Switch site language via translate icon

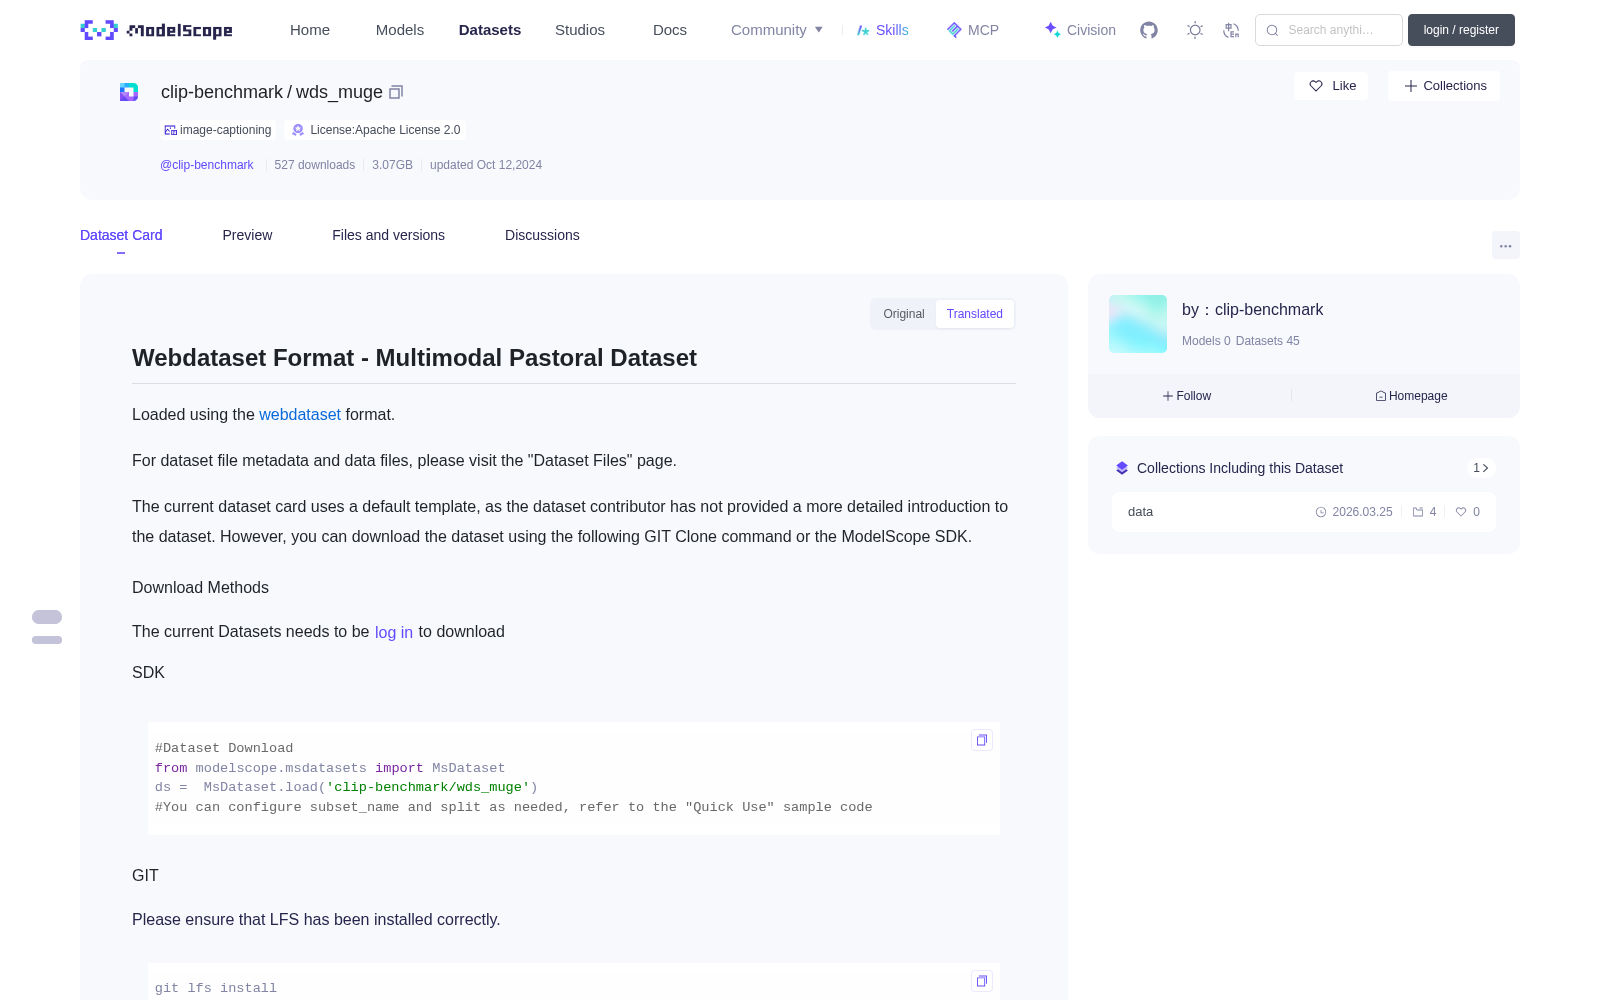click(x=1232, y=30)
